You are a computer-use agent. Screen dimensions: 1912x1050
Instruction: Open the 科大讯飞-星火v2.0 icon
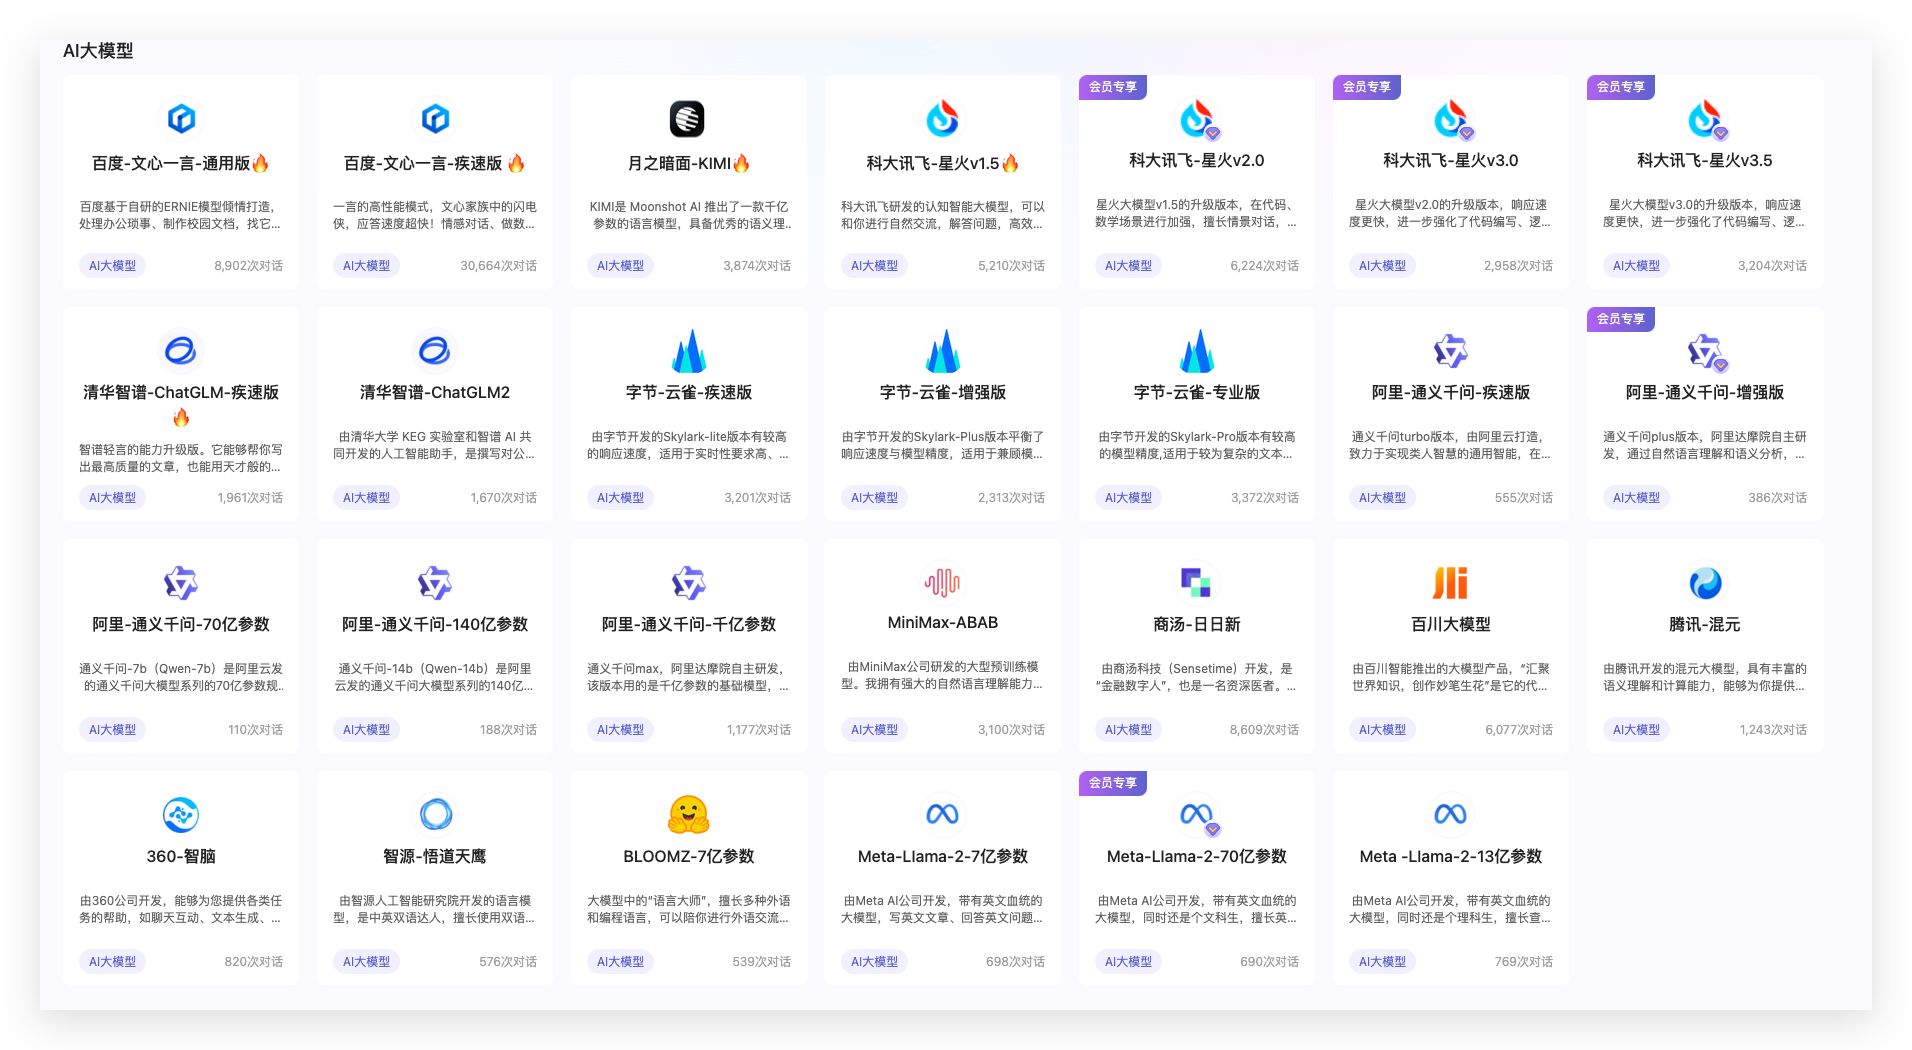(x=1197, y=119)
